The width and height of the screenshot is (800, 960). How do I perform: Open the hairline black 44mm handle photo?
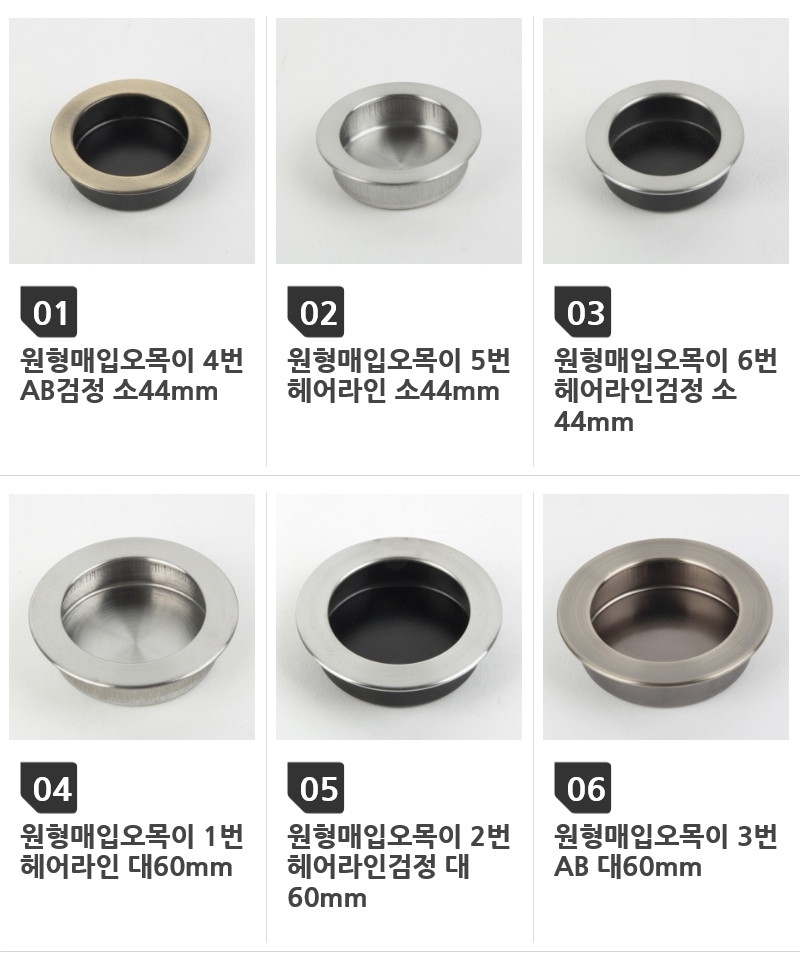click(x=666, y=141)
